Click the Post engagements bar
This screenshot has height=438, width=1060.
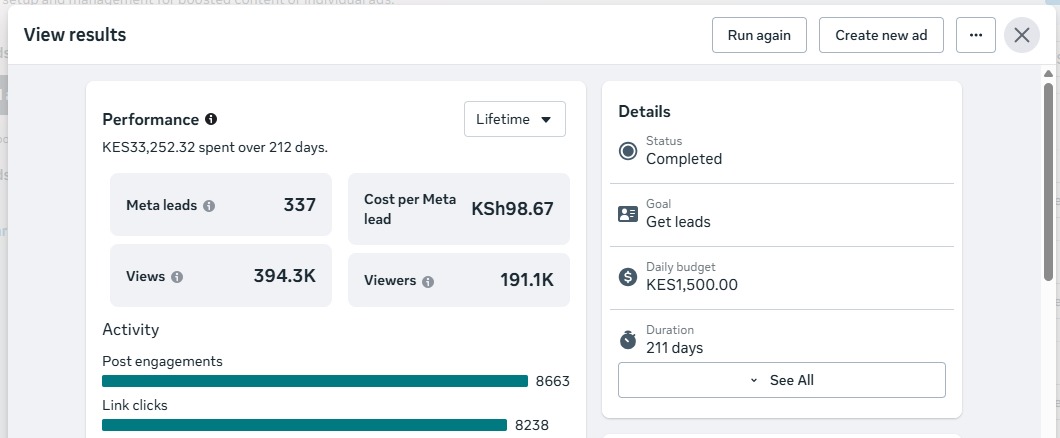click(x=315, y=381)
